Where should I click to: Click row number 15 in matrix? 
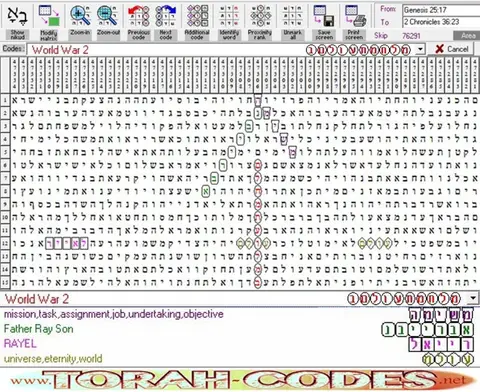(x=5, y=282)
